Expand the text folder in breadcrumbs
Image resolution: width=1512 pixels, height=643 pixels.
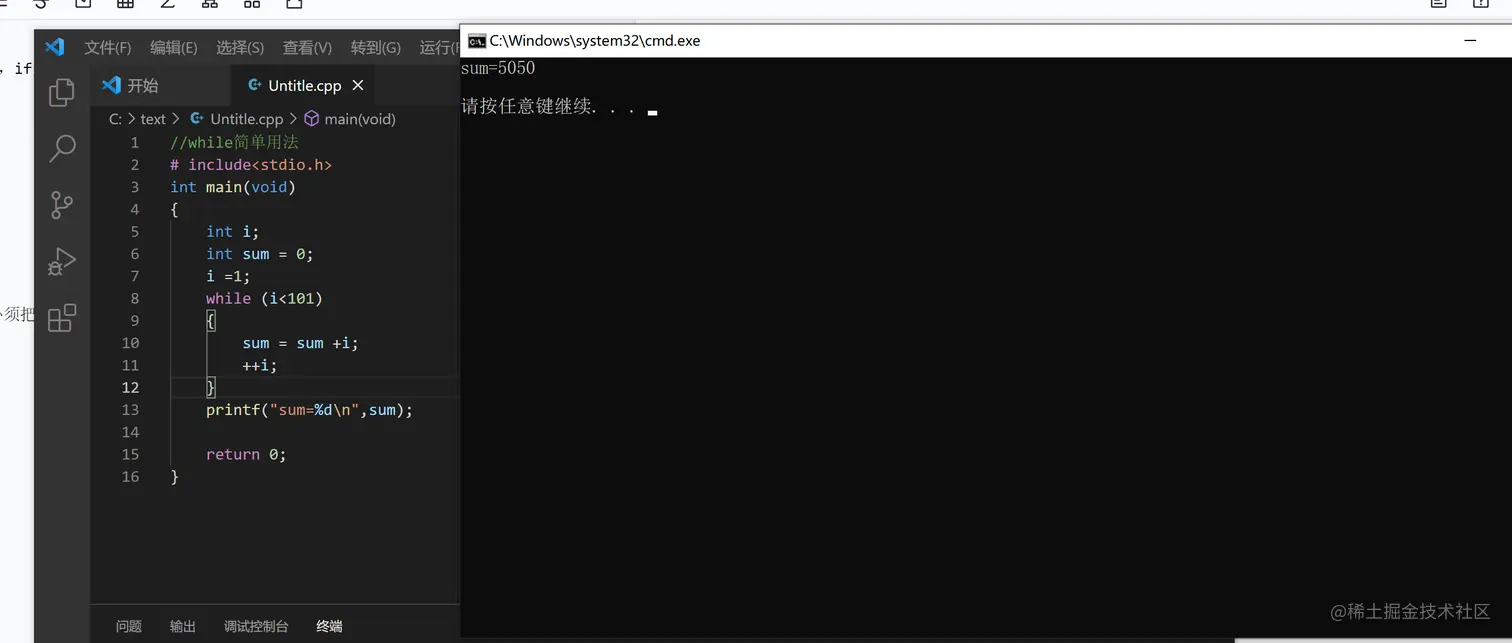tap(153, 119)
